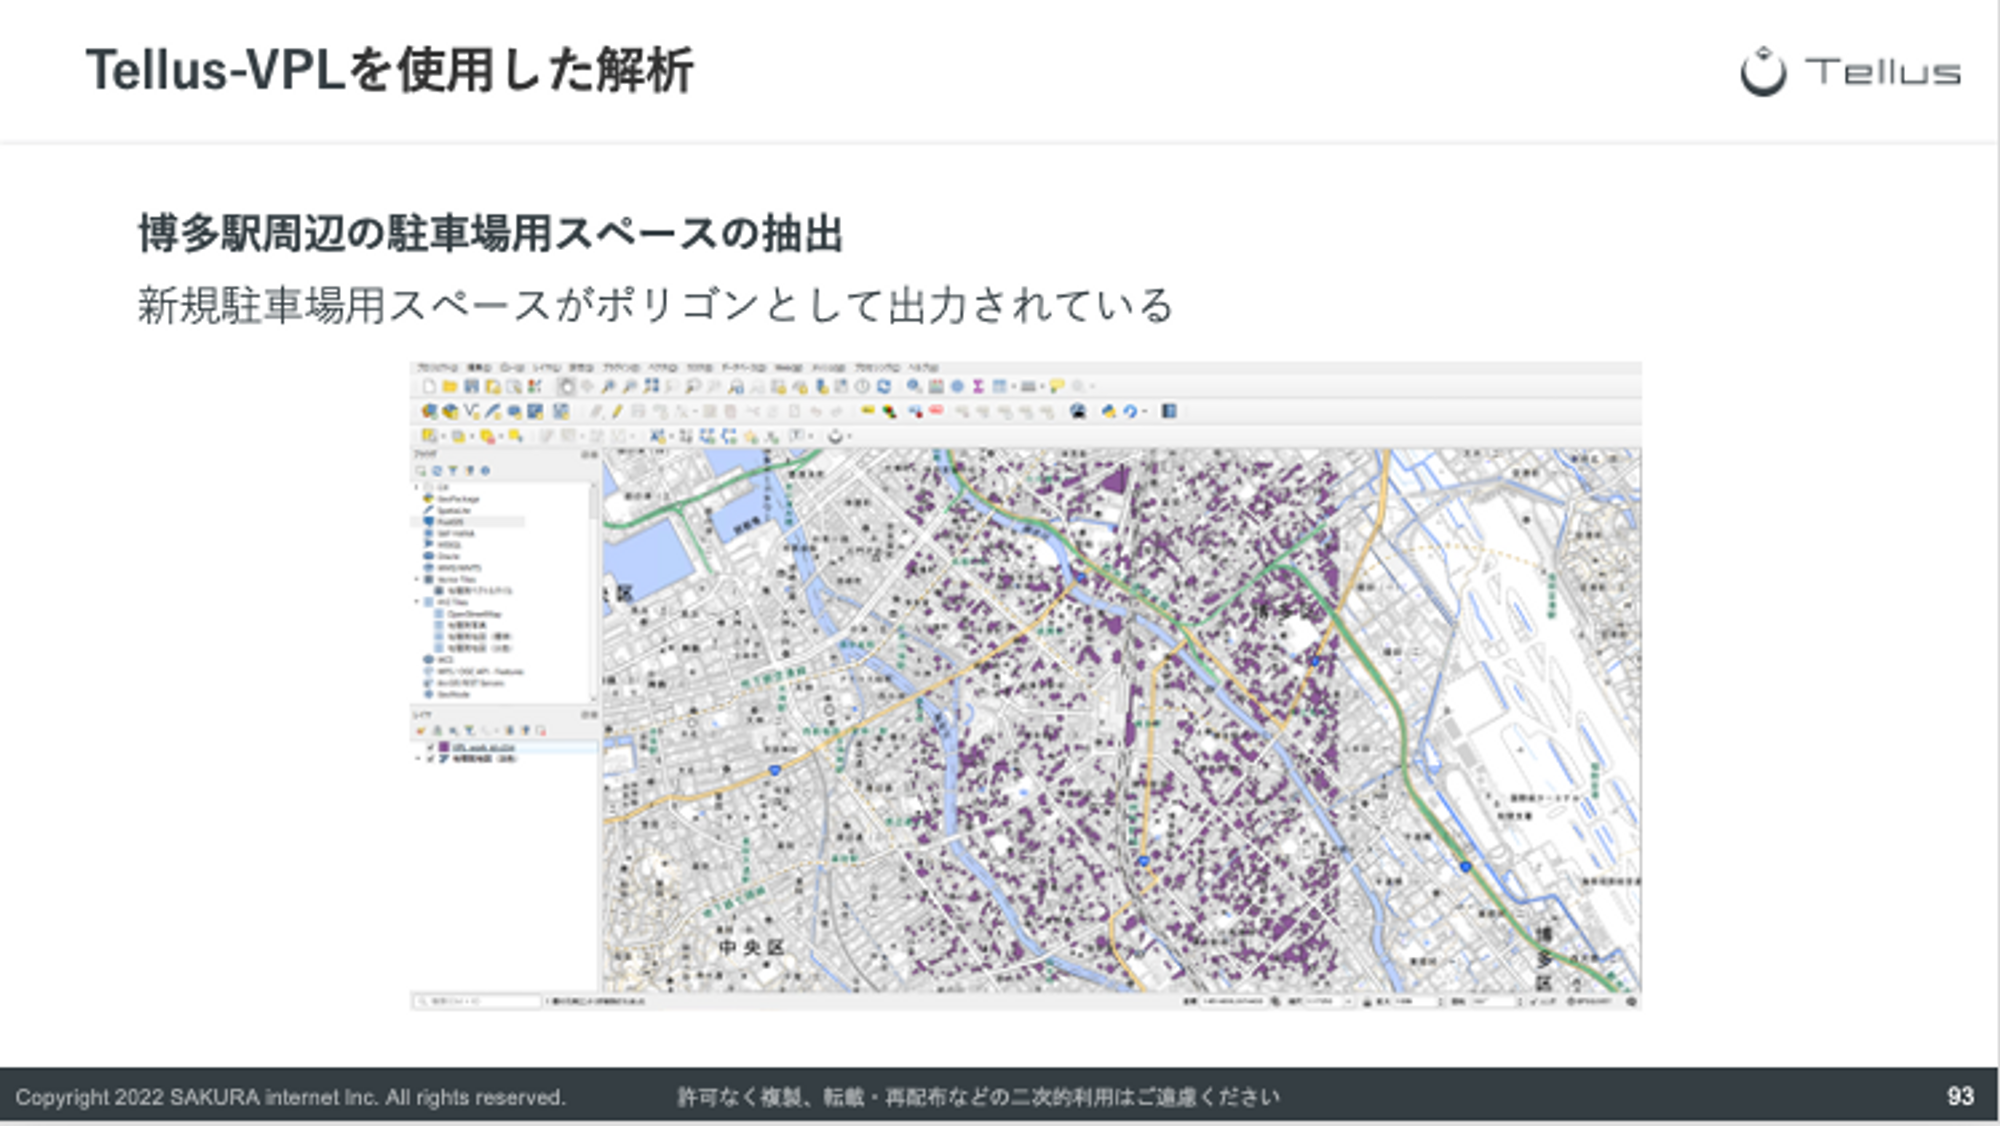
Task: Click the purple color swatch of VPL layer
Action: click(x=443, y=747)
